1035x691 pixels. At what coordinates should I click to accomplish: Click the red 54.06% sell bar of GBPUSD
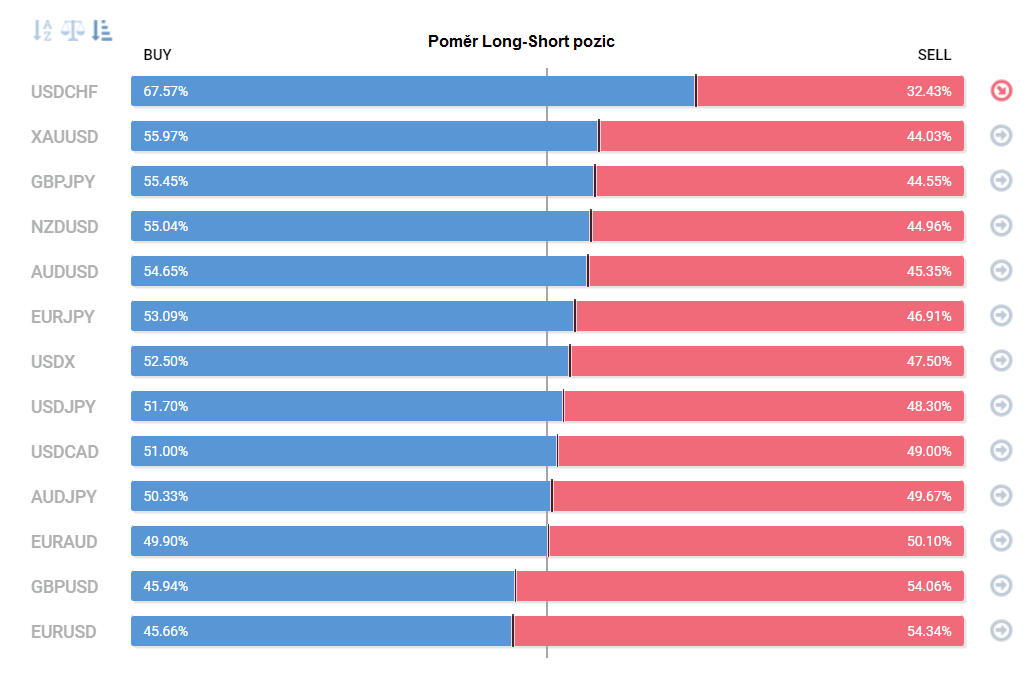click(x=740, y=586)
